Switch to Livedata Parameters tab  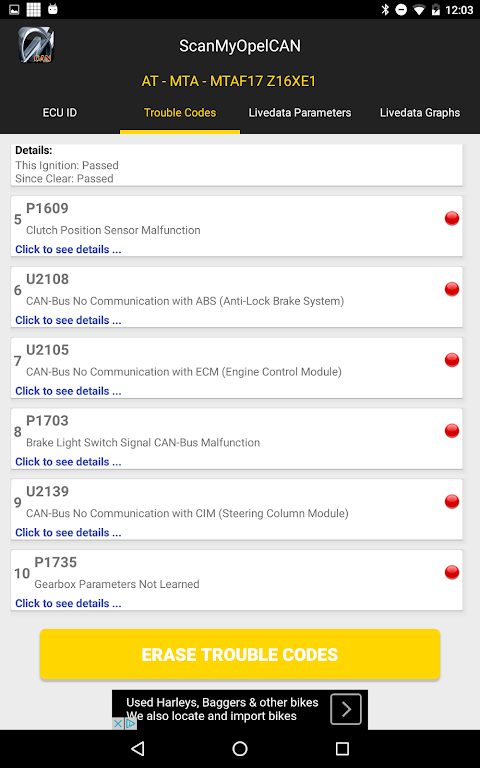(x=300, y=113)
